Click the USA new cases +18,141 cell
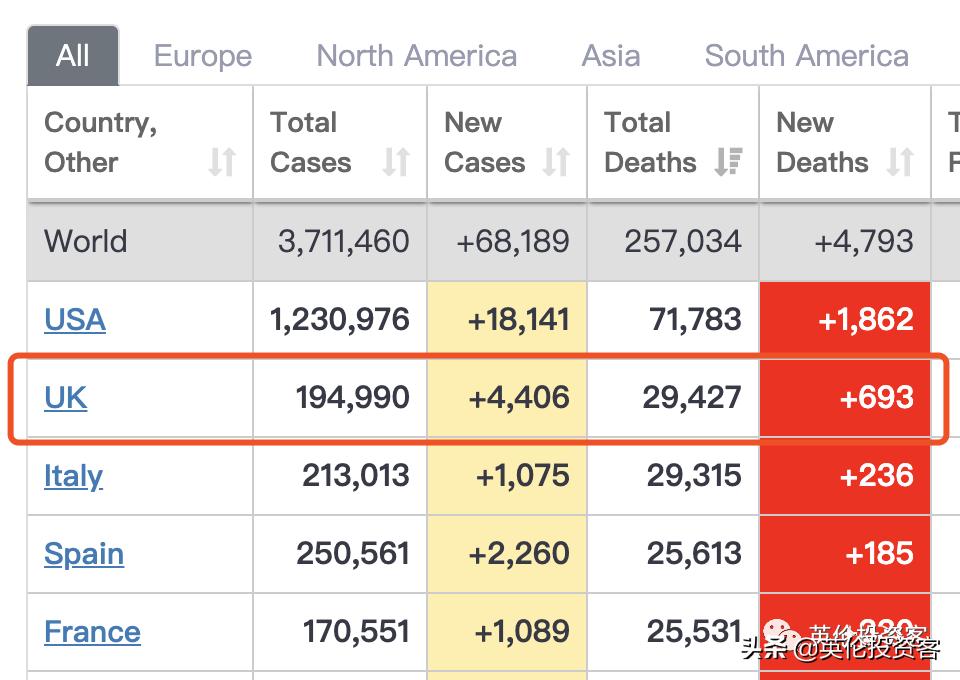Viewport: 960px width, 680px height. click(x=507, y=320)
